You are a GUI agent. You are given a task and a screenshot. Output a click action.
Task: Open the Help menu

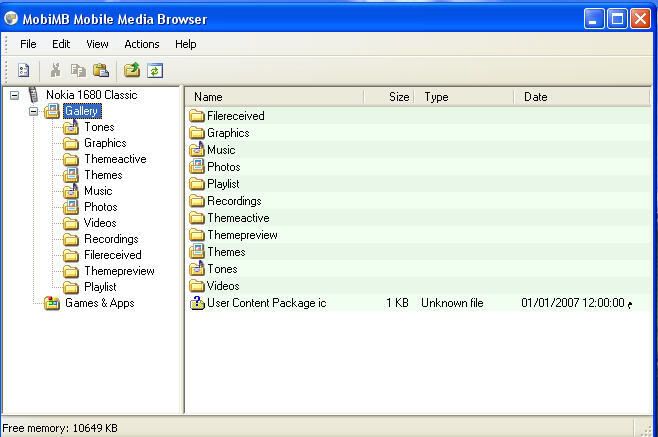186,44
